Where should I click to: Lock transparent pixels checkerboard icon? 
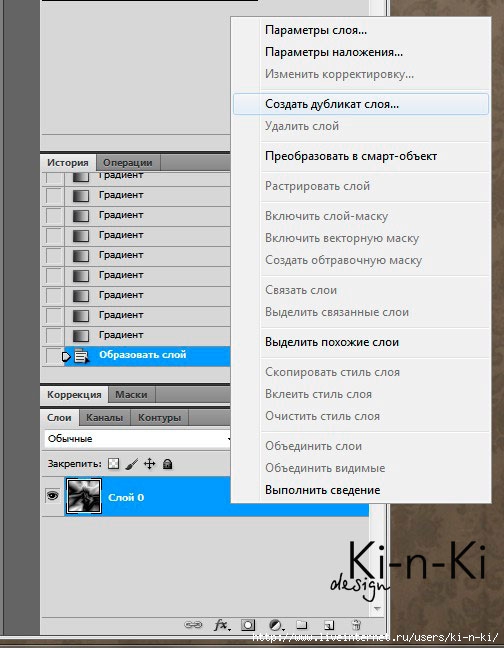pos(113,464)
